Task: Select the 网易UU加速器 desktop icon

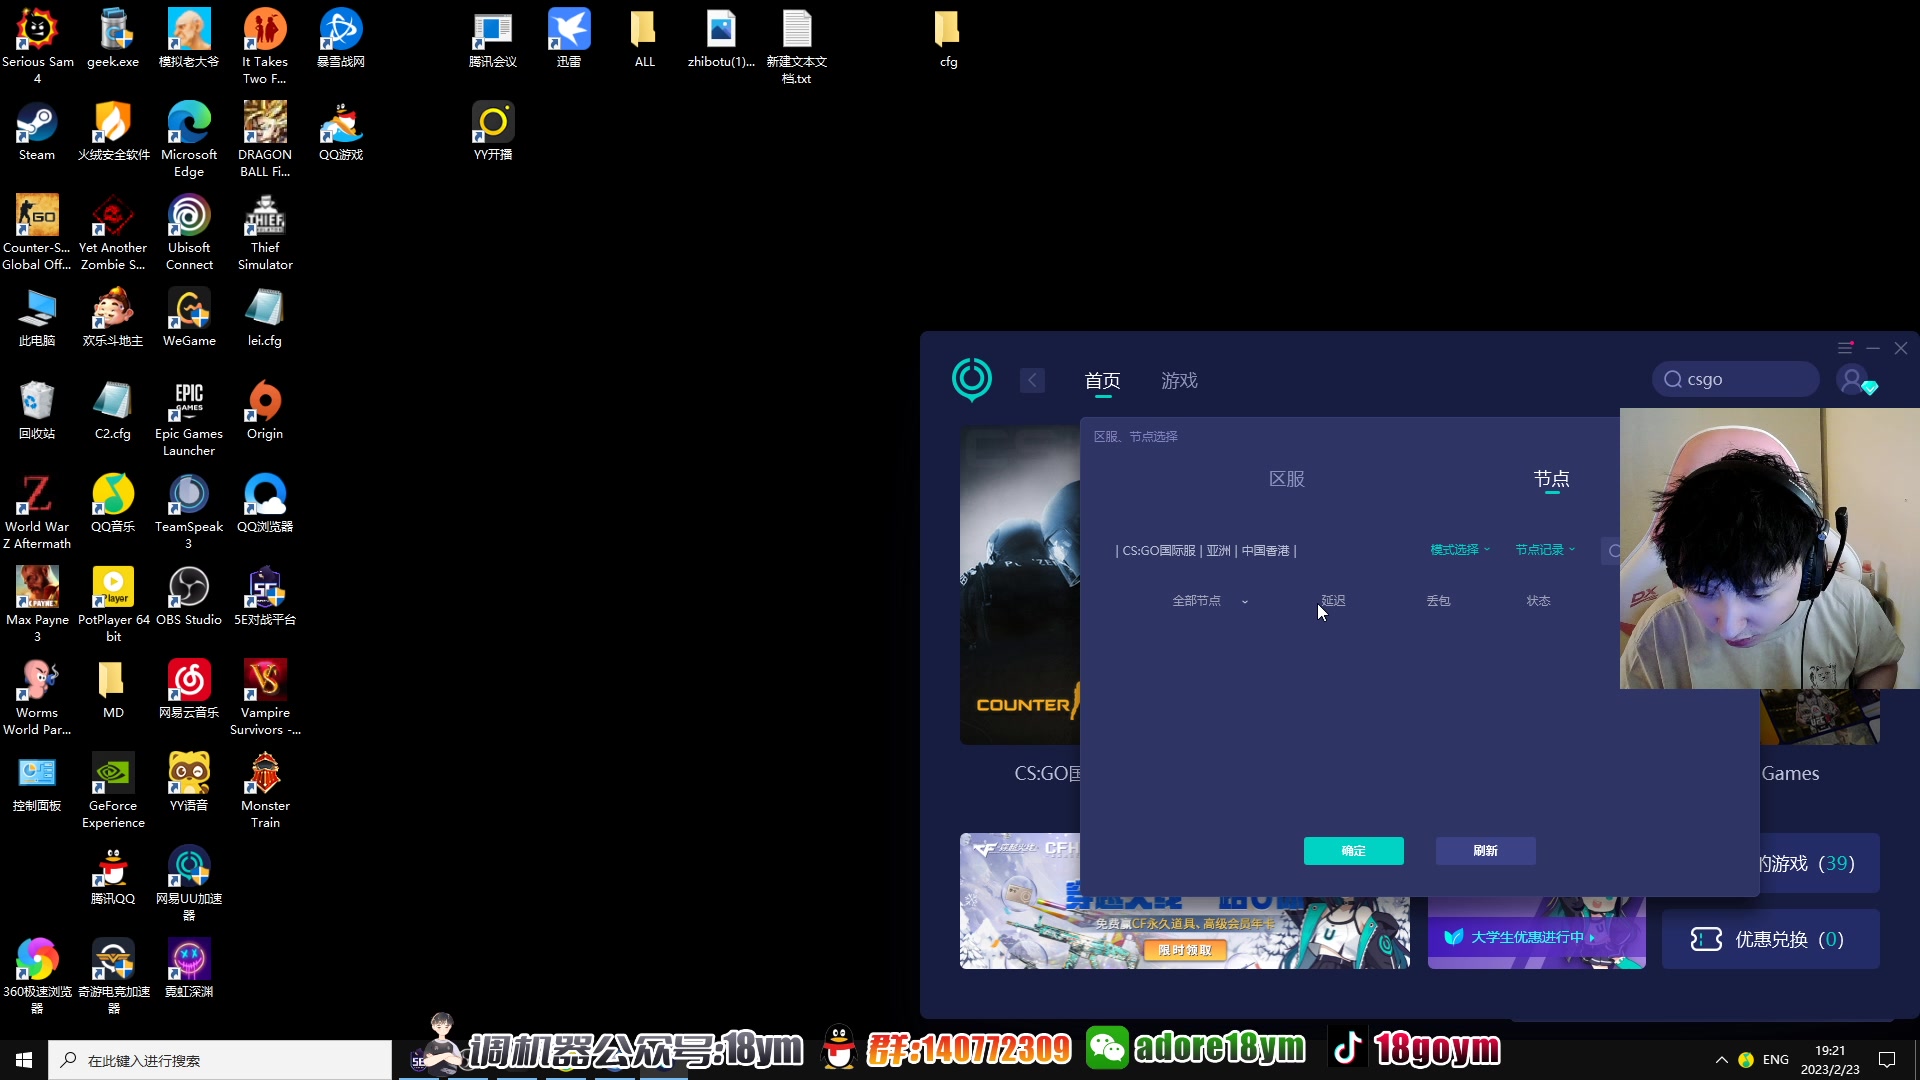Action: 189,883
